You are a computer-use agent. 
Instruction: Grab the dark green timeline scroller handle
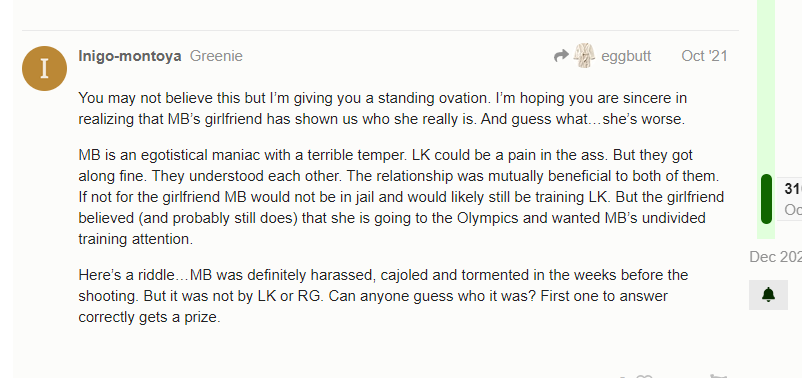(766, 199)
